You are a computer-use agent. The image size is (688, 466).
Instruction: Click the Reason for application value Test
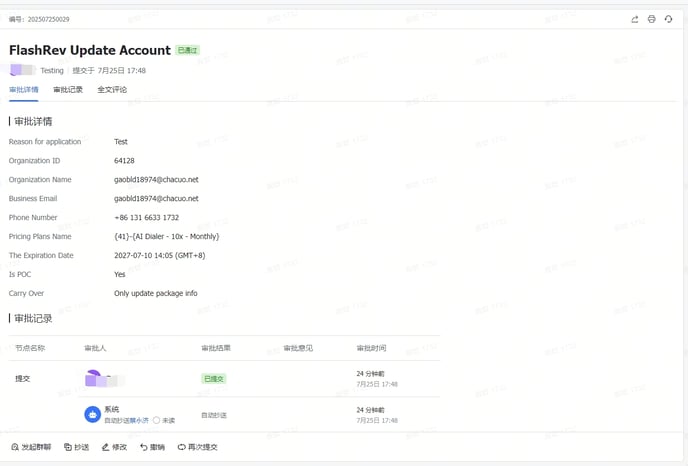click(121, 141)
